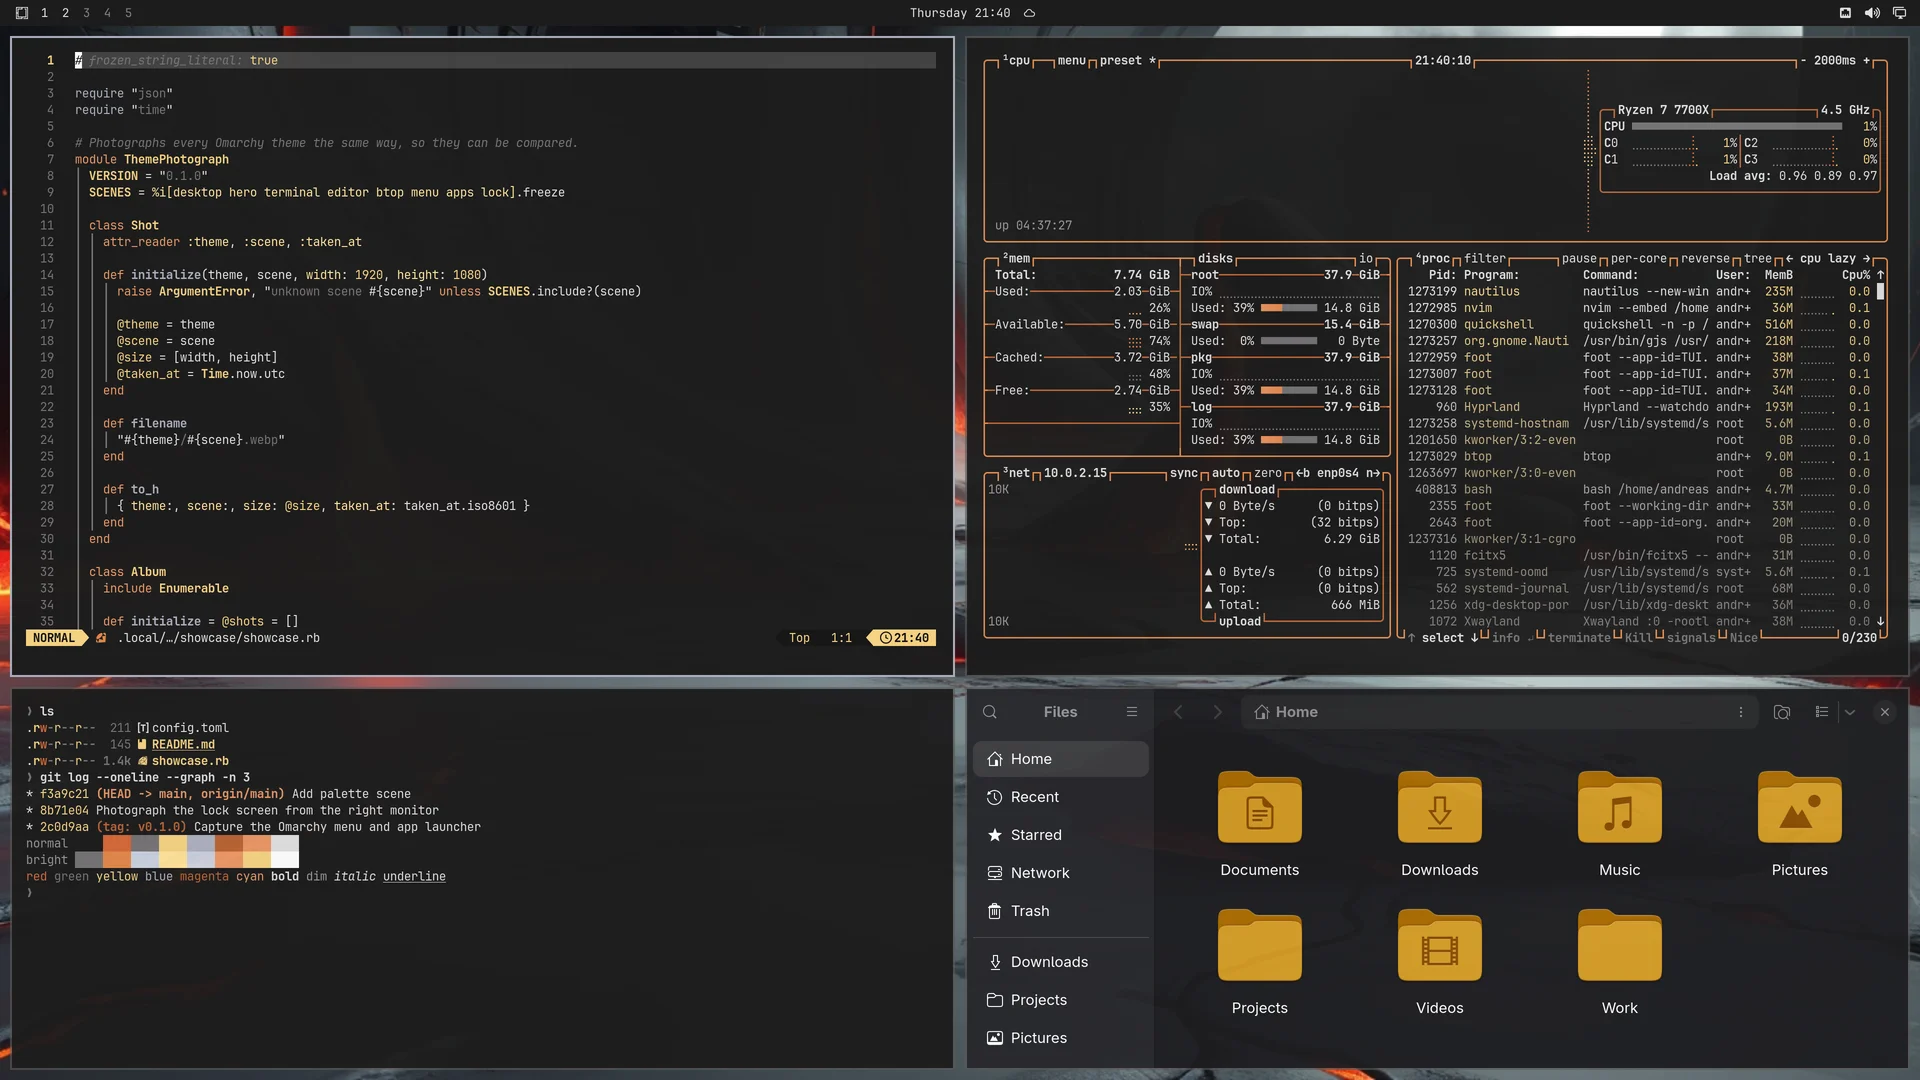Click zero in btop net panel
The width and height of the screenshot is (1920, 1080).
pyautogui.click(x=1268, y=473)
